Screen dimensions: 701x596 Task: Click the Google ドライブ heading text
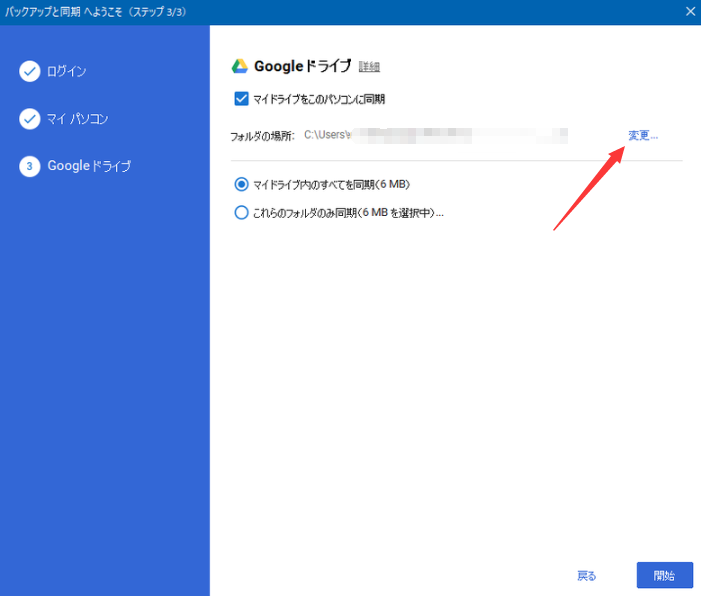[303, 66]
